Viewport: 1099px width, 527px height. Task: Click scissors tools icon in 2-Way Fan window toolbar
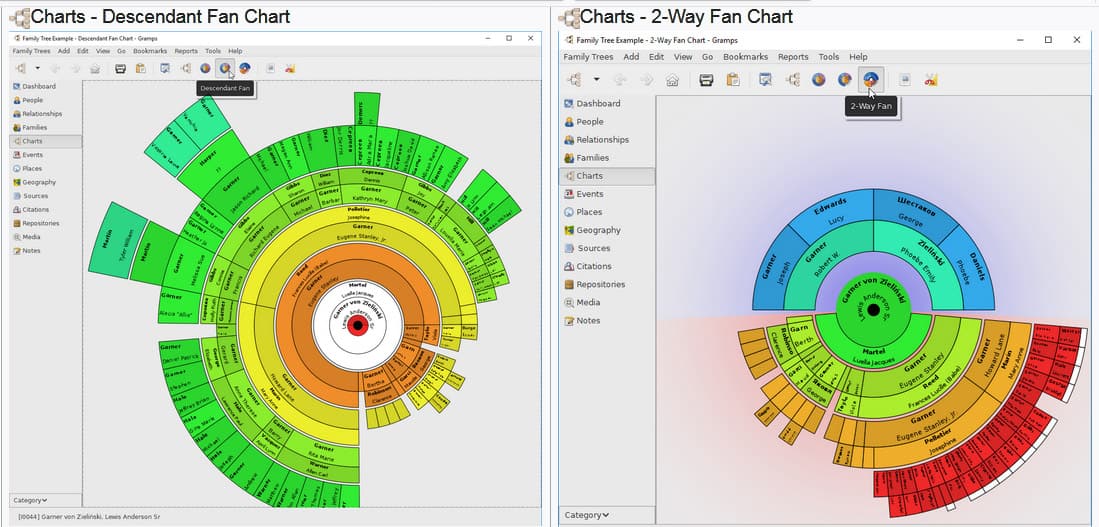pyautogui.click(x=931, y=80)
